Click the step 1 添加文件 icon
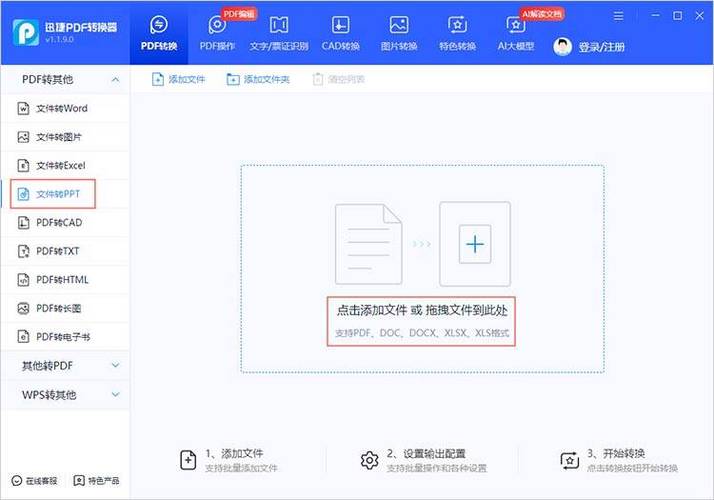The height and width of the screenshot is (500, 714). point(188,460)
